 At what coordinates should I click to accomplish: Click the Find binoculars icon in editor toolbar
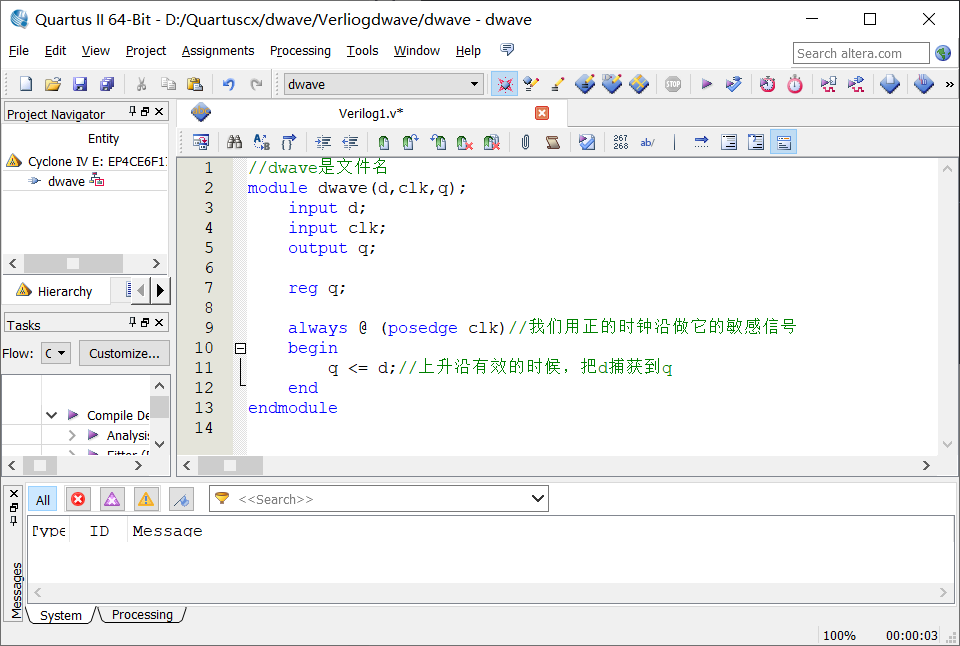click(234, 143)
